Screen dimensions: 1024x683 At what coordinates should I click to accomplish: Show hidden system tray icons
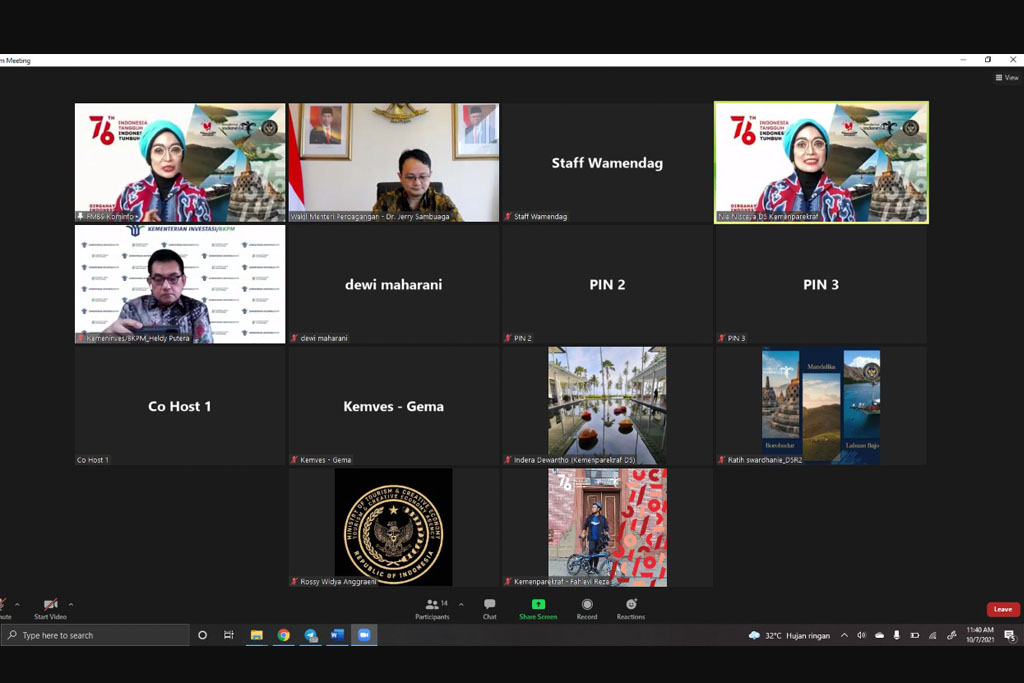coord(844,636)
